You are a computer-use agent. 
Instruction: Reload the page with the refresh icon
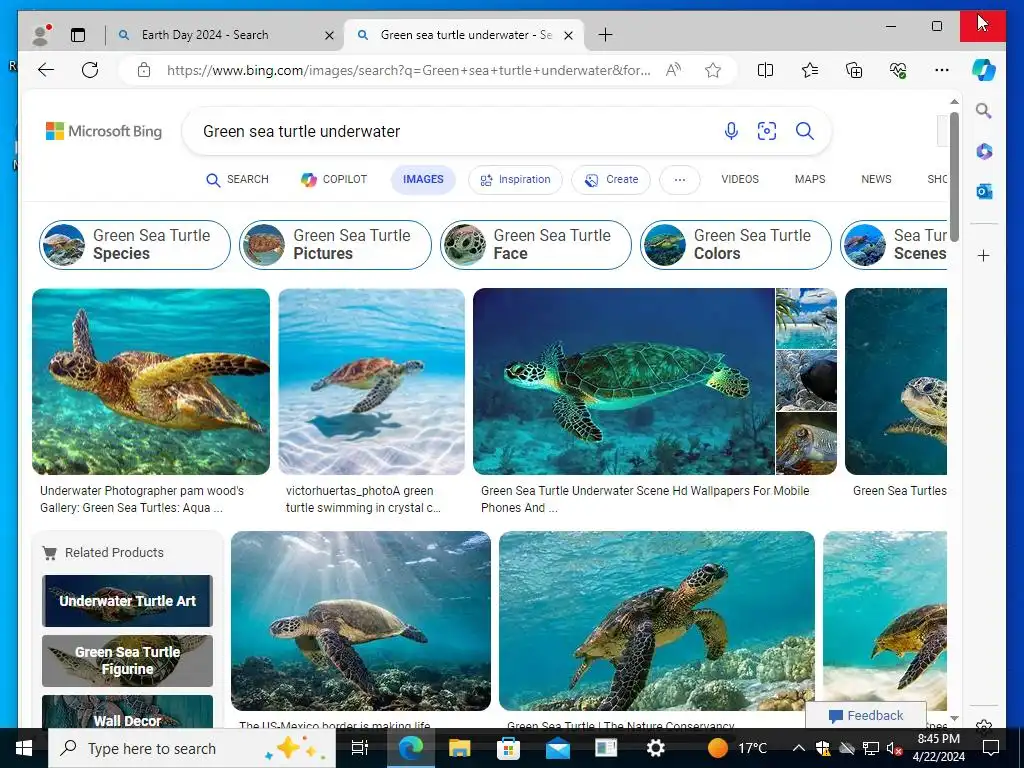pyautogui.click(x=90, y=70)
